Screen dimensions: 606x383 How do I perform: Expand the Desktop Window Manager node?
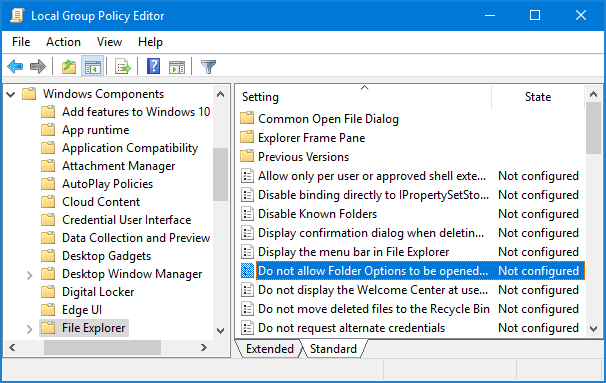click(x=30, y=275)
